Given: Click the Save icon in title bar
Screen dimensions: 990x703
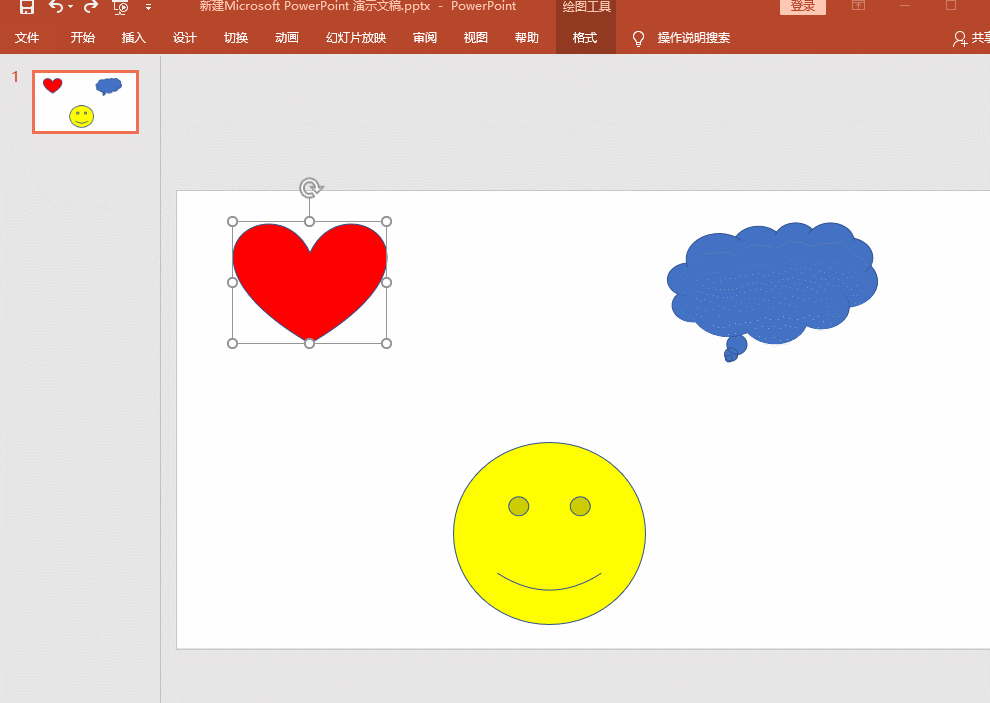Looking at the screenshot, I should pos(27,7).
